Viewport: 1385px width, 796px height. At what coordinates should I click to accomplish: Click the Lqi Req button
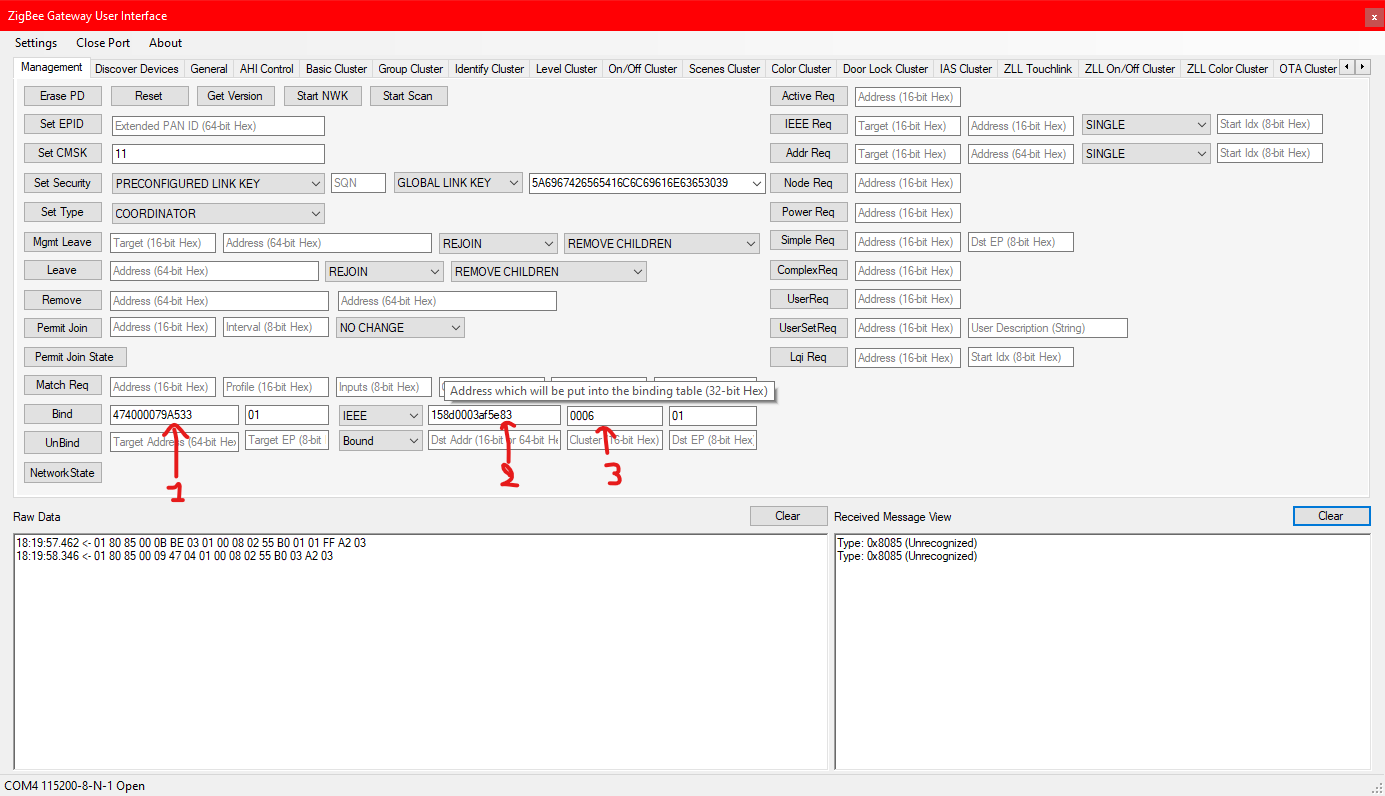click(x=809, y=357)
